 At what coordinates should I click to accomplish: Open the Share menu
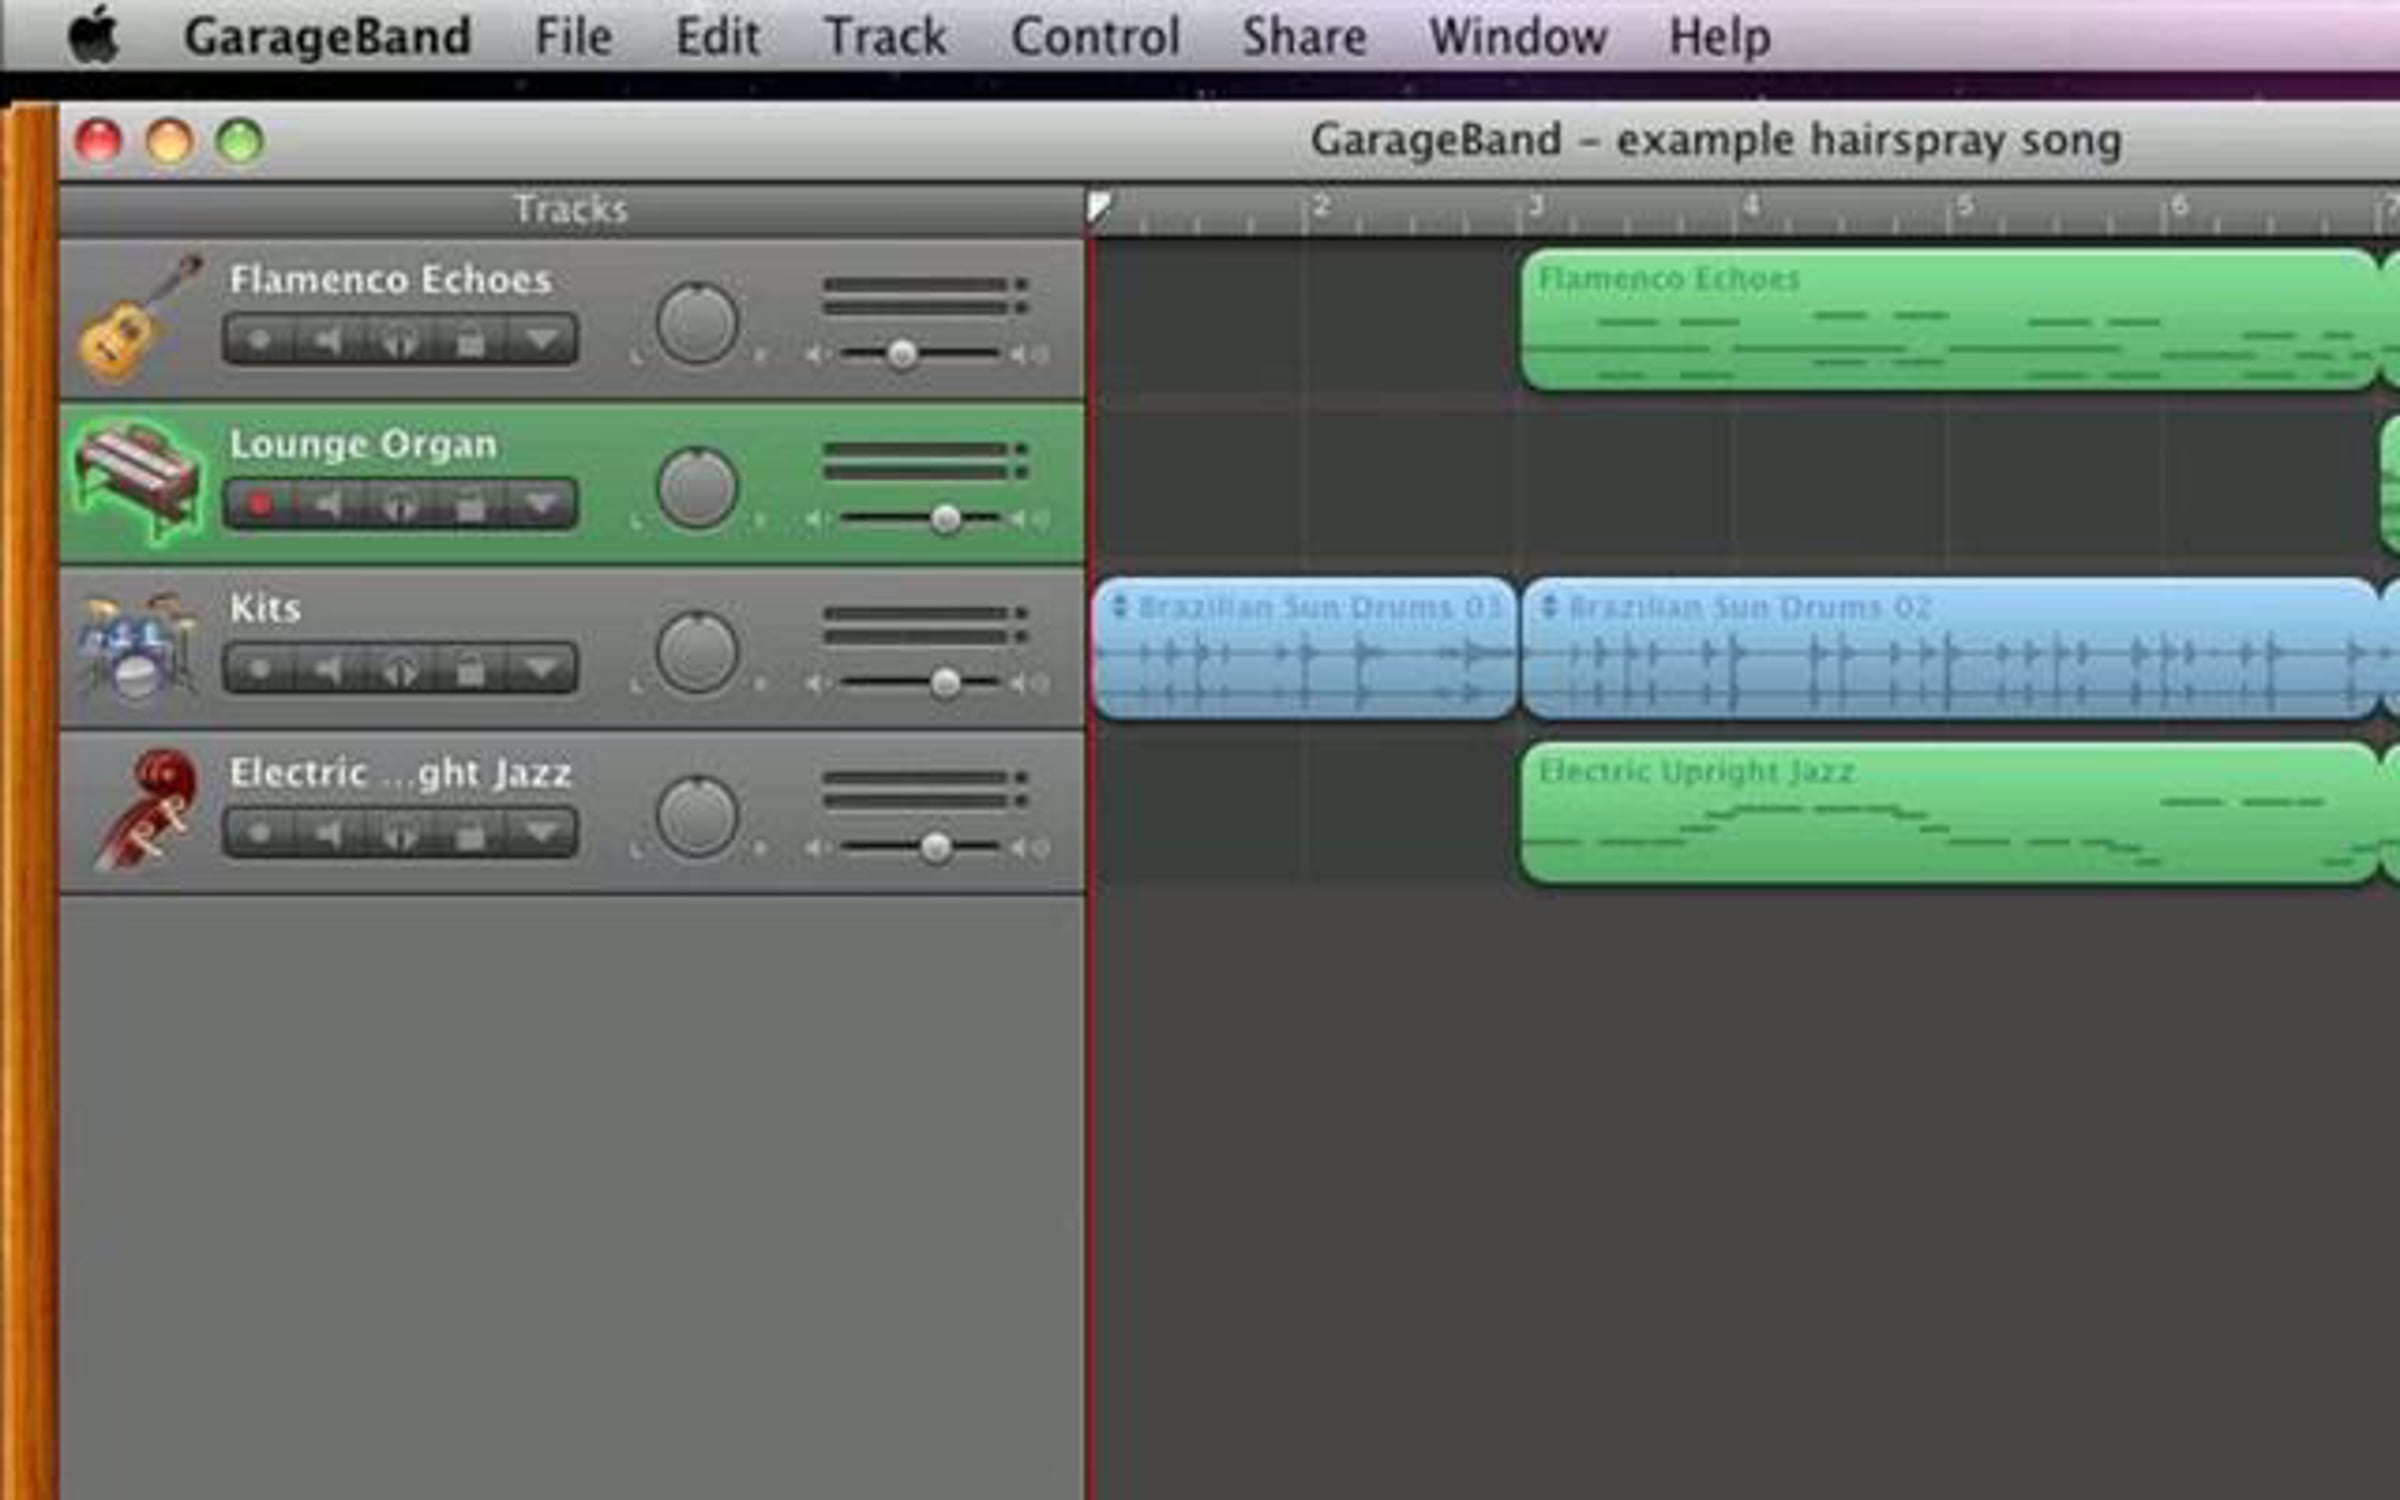(1303, 37)
